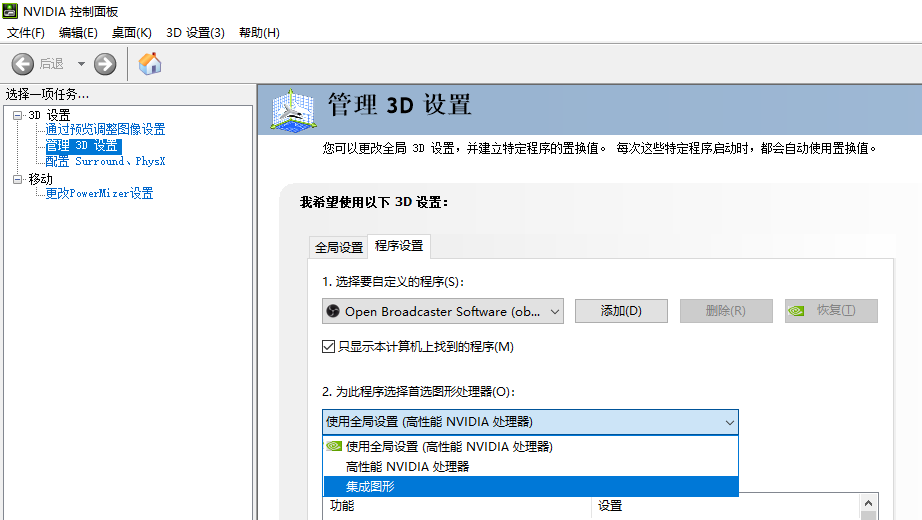
Task: Open the 3D 设置(3) menu
Action: pyautogui.click(x=195, y=33)
